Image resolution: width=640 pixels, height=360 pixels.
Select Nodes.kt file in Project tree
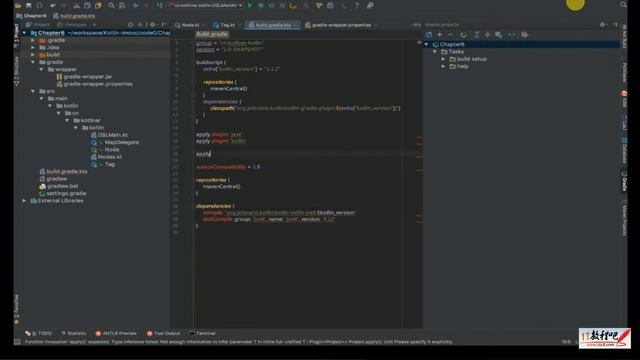coord(106,157)
